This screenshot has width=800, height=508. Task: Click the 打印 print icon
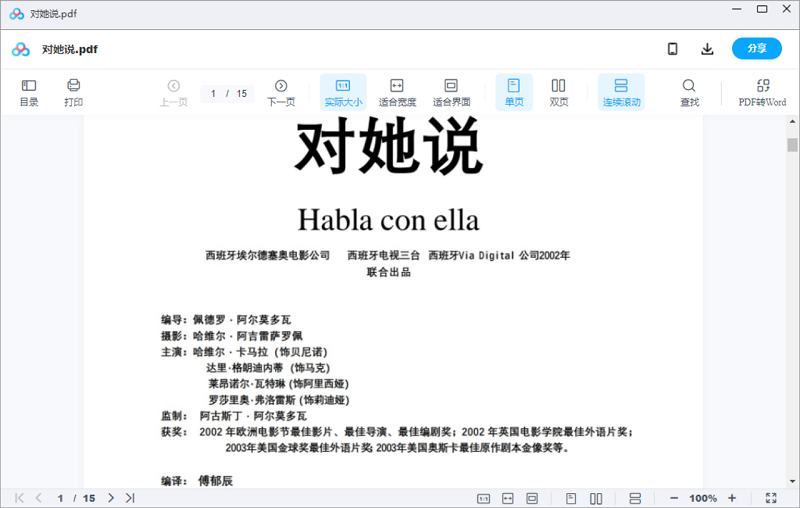click(73, 92)
